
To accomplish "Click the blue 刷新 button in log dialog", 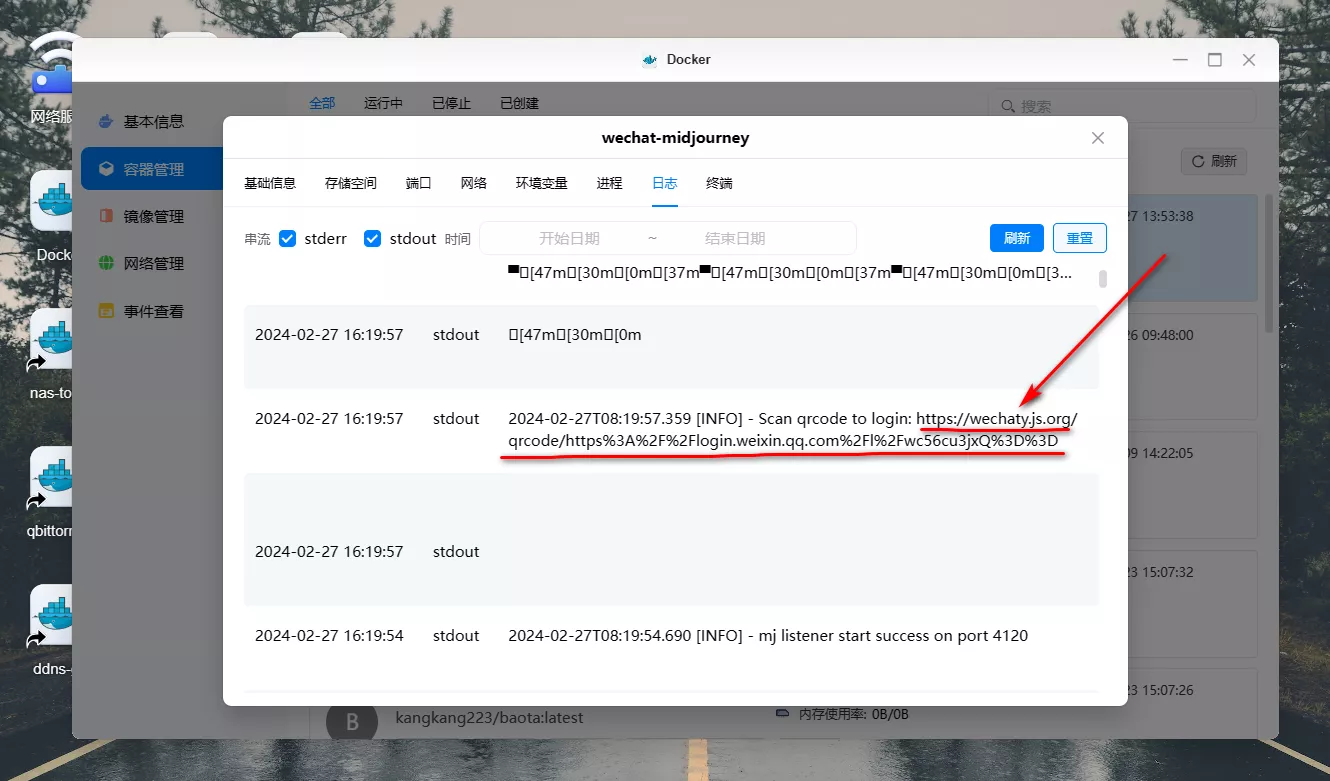I will coord(1017,238).
